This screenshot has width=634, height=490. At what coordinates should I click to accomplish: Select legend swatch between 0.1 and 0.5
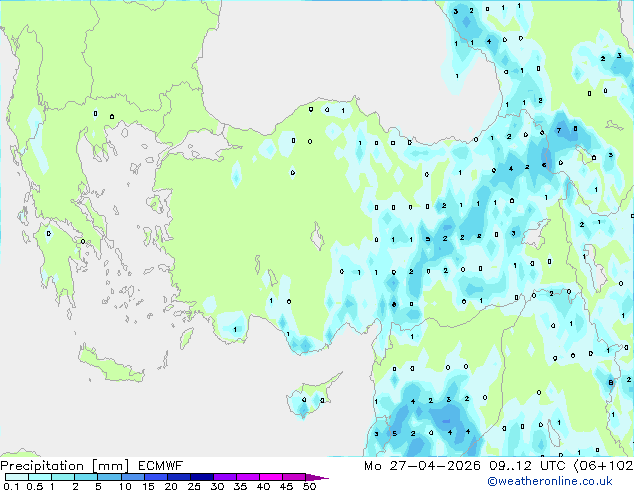pyautogui.click(x=17, y=477)
